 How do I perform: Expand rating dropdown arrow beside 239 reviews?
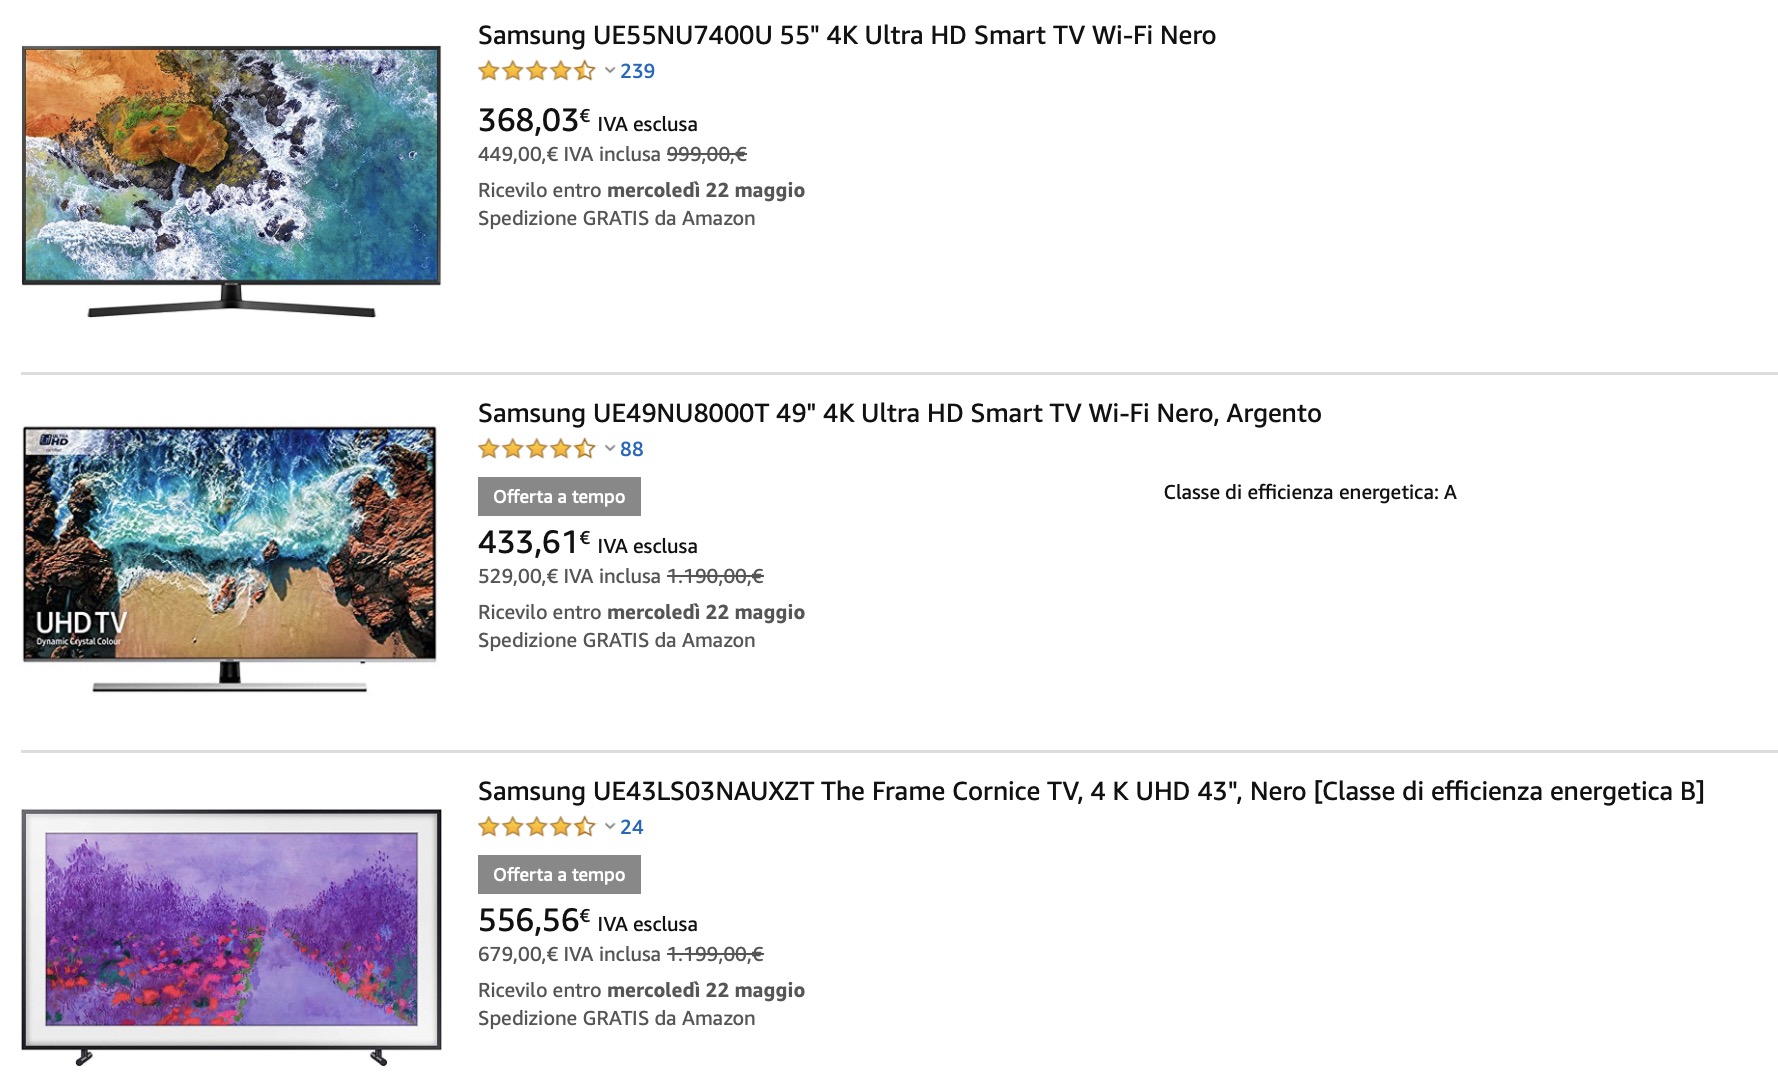[x=609, y=71]
